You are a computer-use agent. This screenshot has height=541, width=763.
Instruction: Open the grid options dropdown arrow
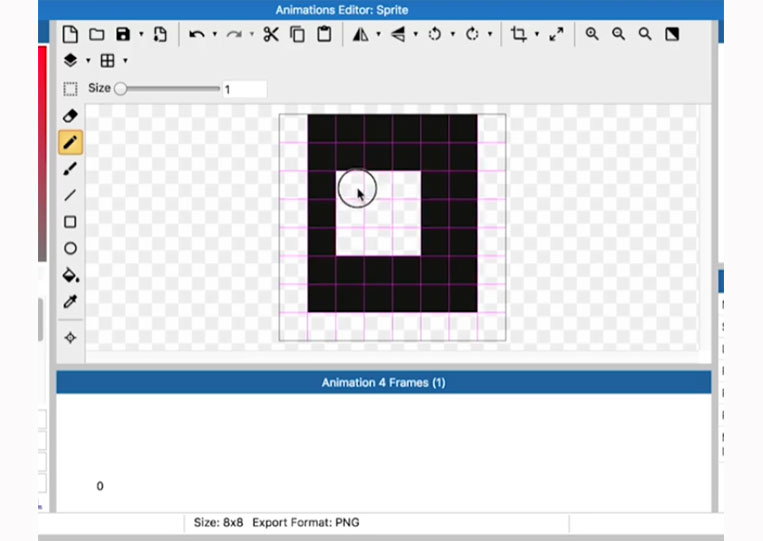[x=125, y=61]
